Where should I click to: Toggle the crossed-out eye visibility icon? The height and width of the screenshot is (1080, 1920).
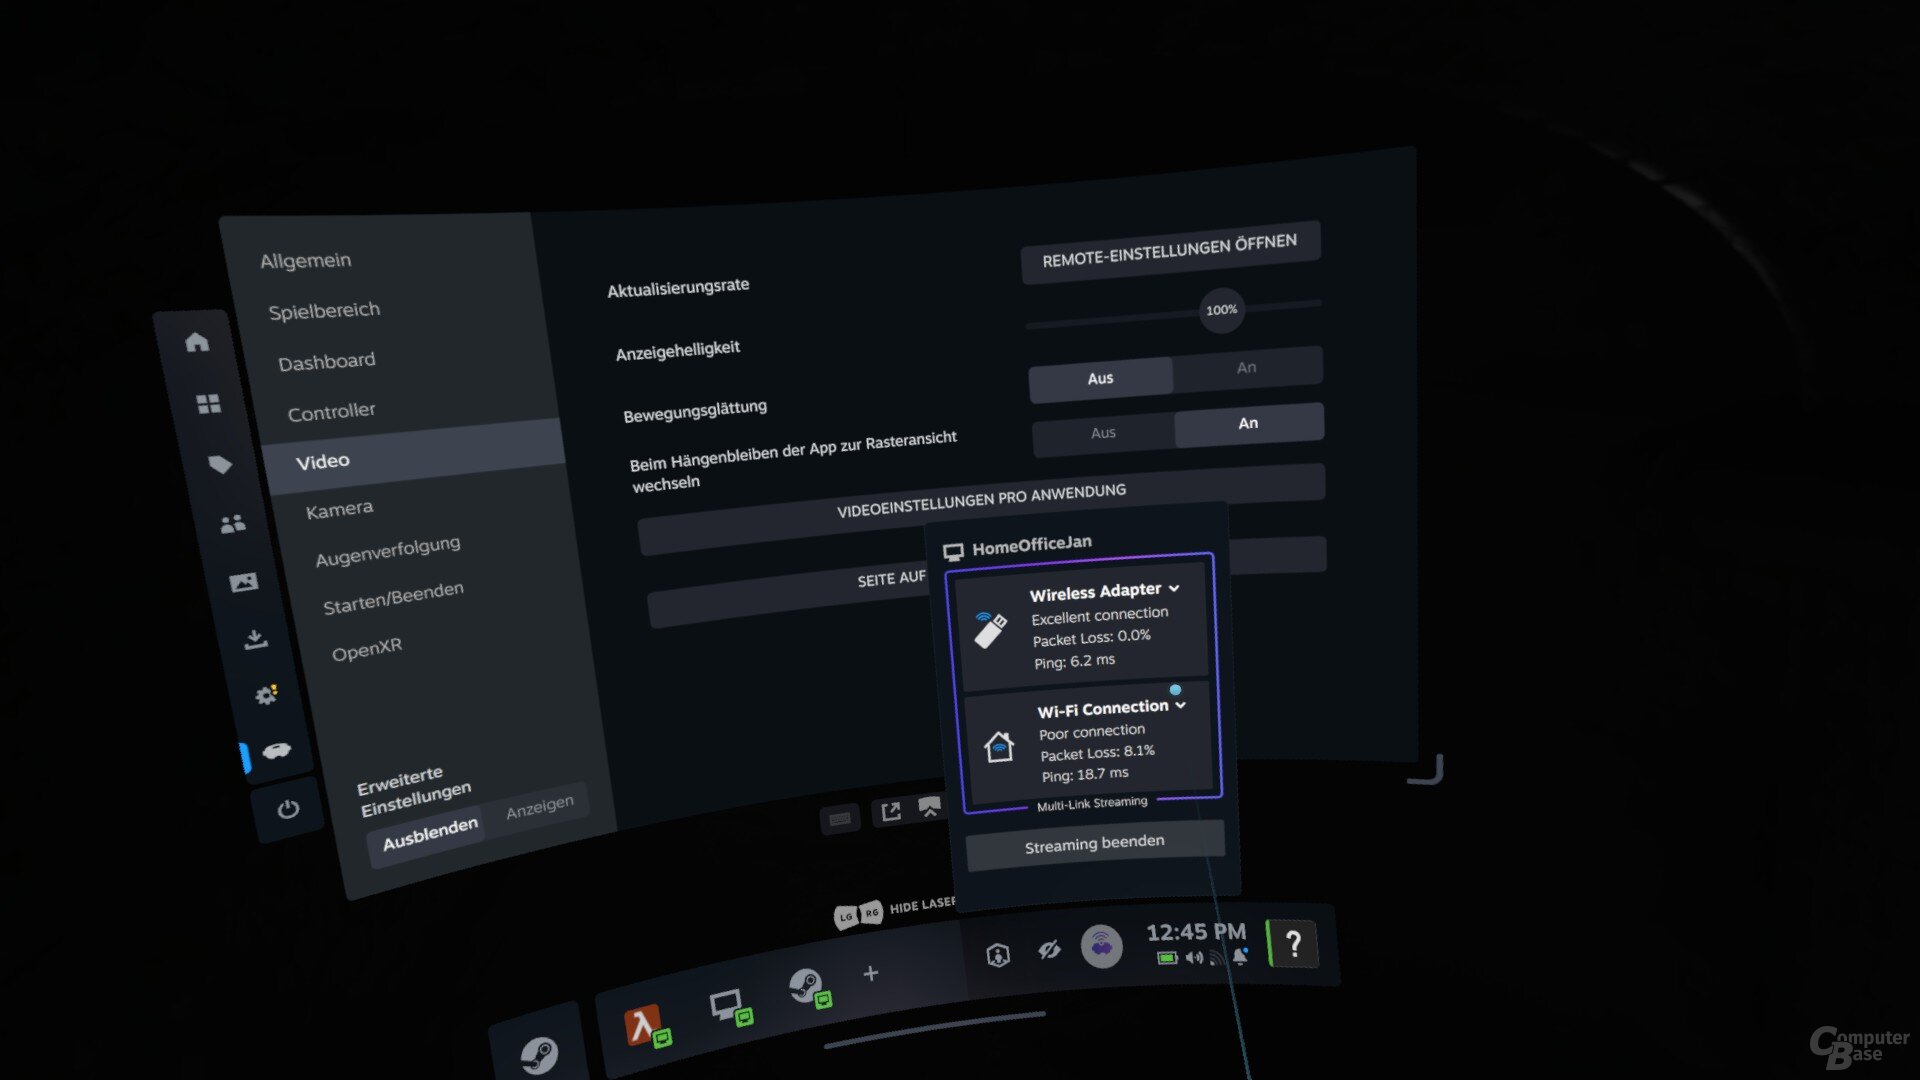point(1049,949)
